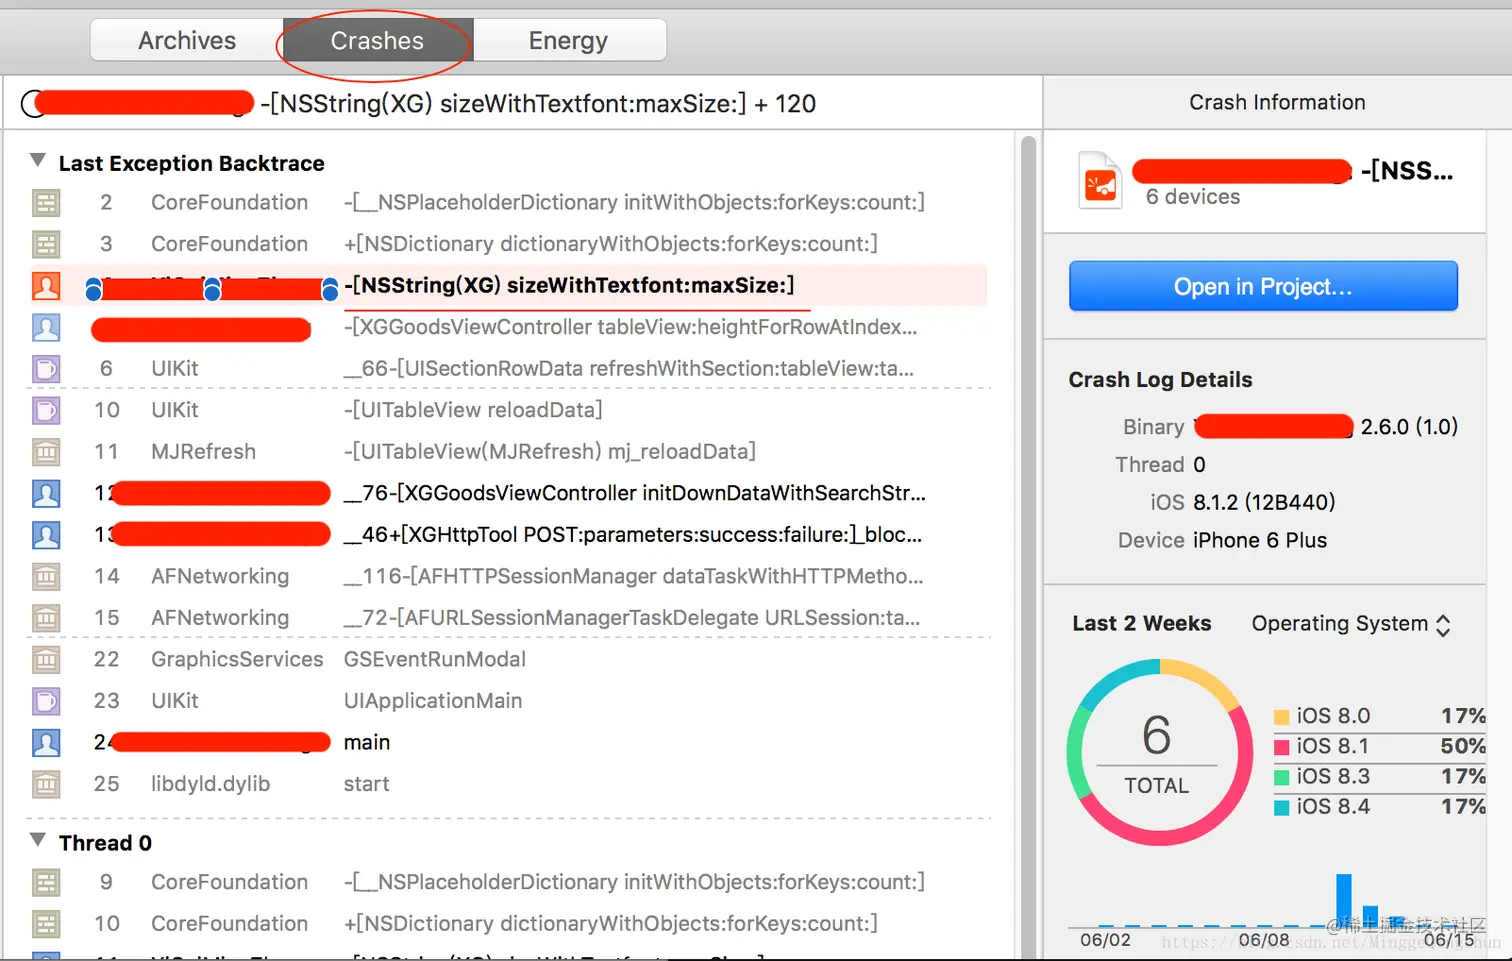Open the Energy tab
The width and height of the screenshot is (1512, 961).
568,41
